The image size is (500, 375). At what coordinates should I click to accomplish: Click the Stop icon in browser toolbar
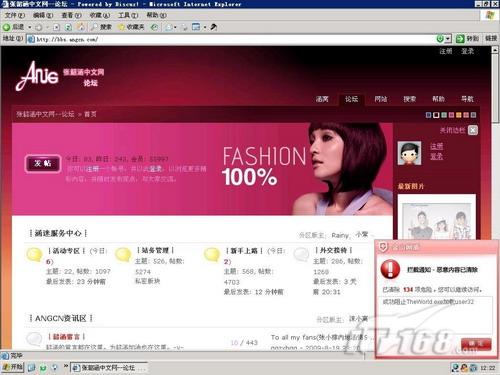56,27
